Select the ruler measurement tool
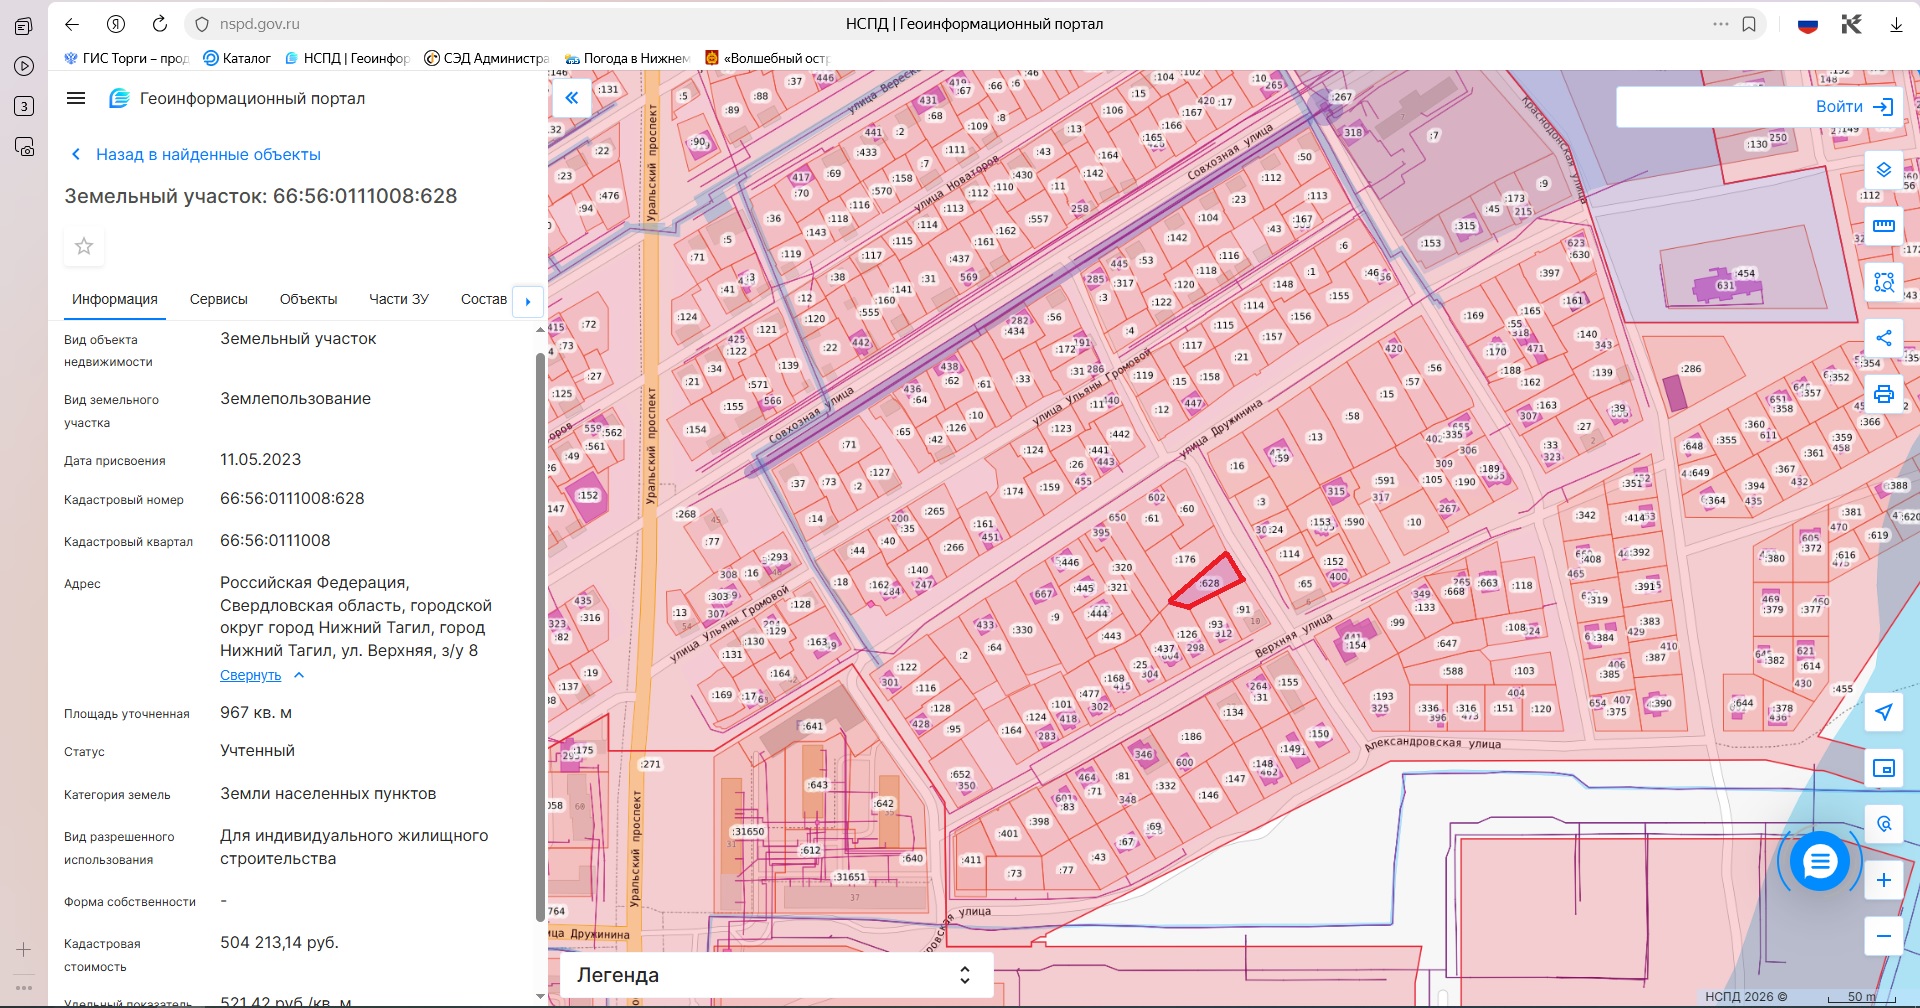 click(1883, 226)
